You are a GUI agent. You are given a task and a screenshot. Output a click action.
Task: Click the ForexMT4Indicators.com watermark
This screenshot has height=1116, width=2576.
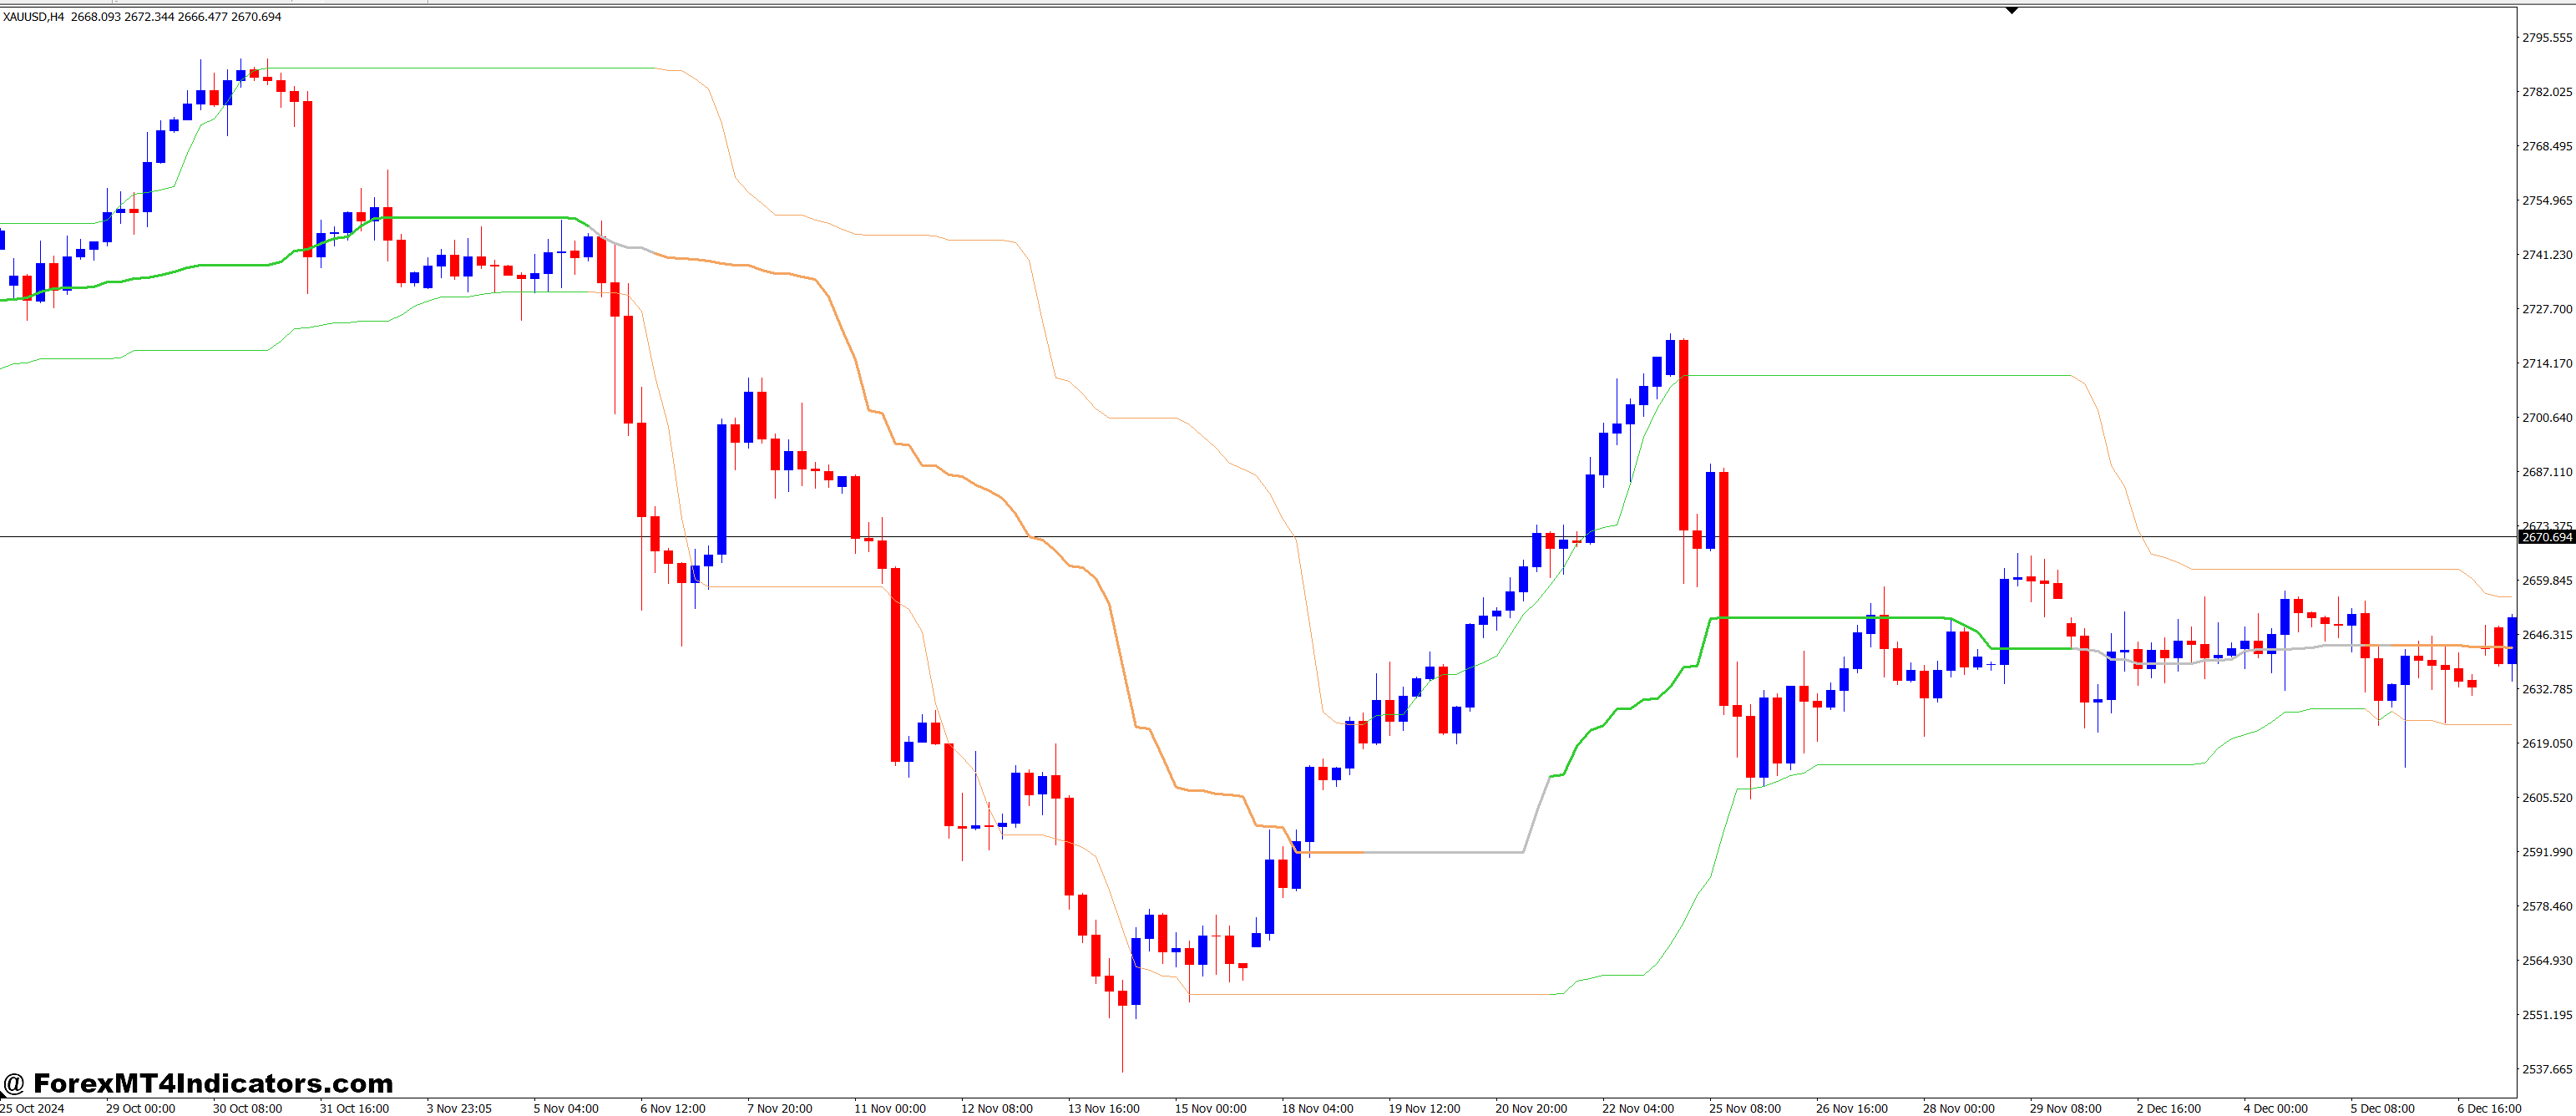coord(198,1083)
